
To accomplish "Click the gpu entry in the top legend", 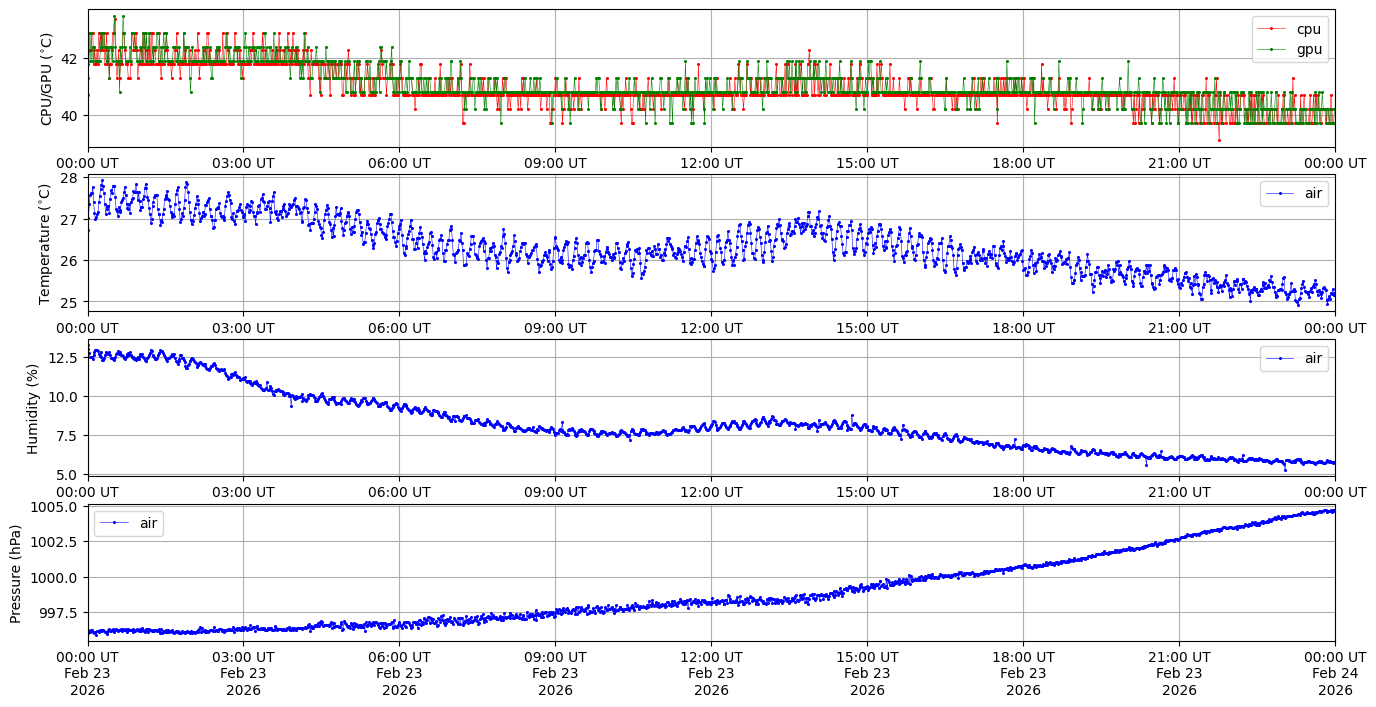I will click(1309, 48).
